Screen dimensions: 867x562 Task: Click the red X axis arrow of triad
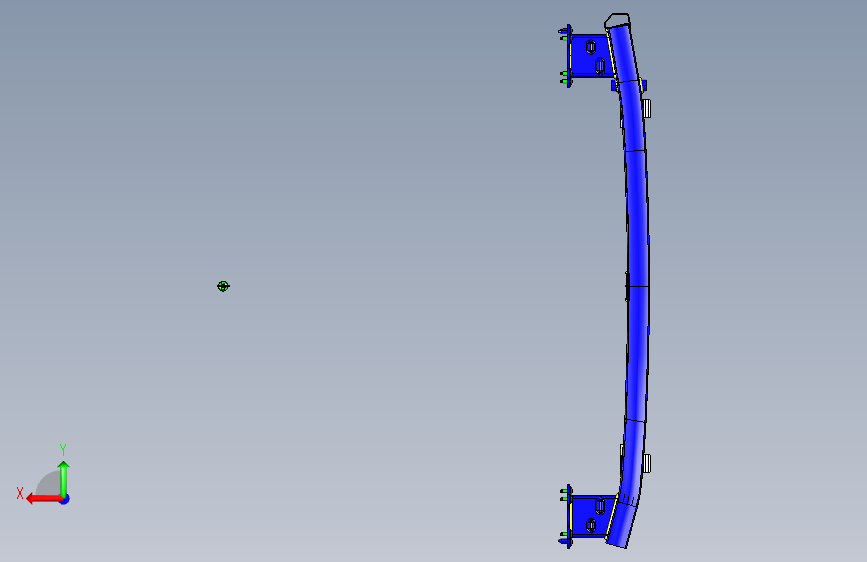[43, 499]
